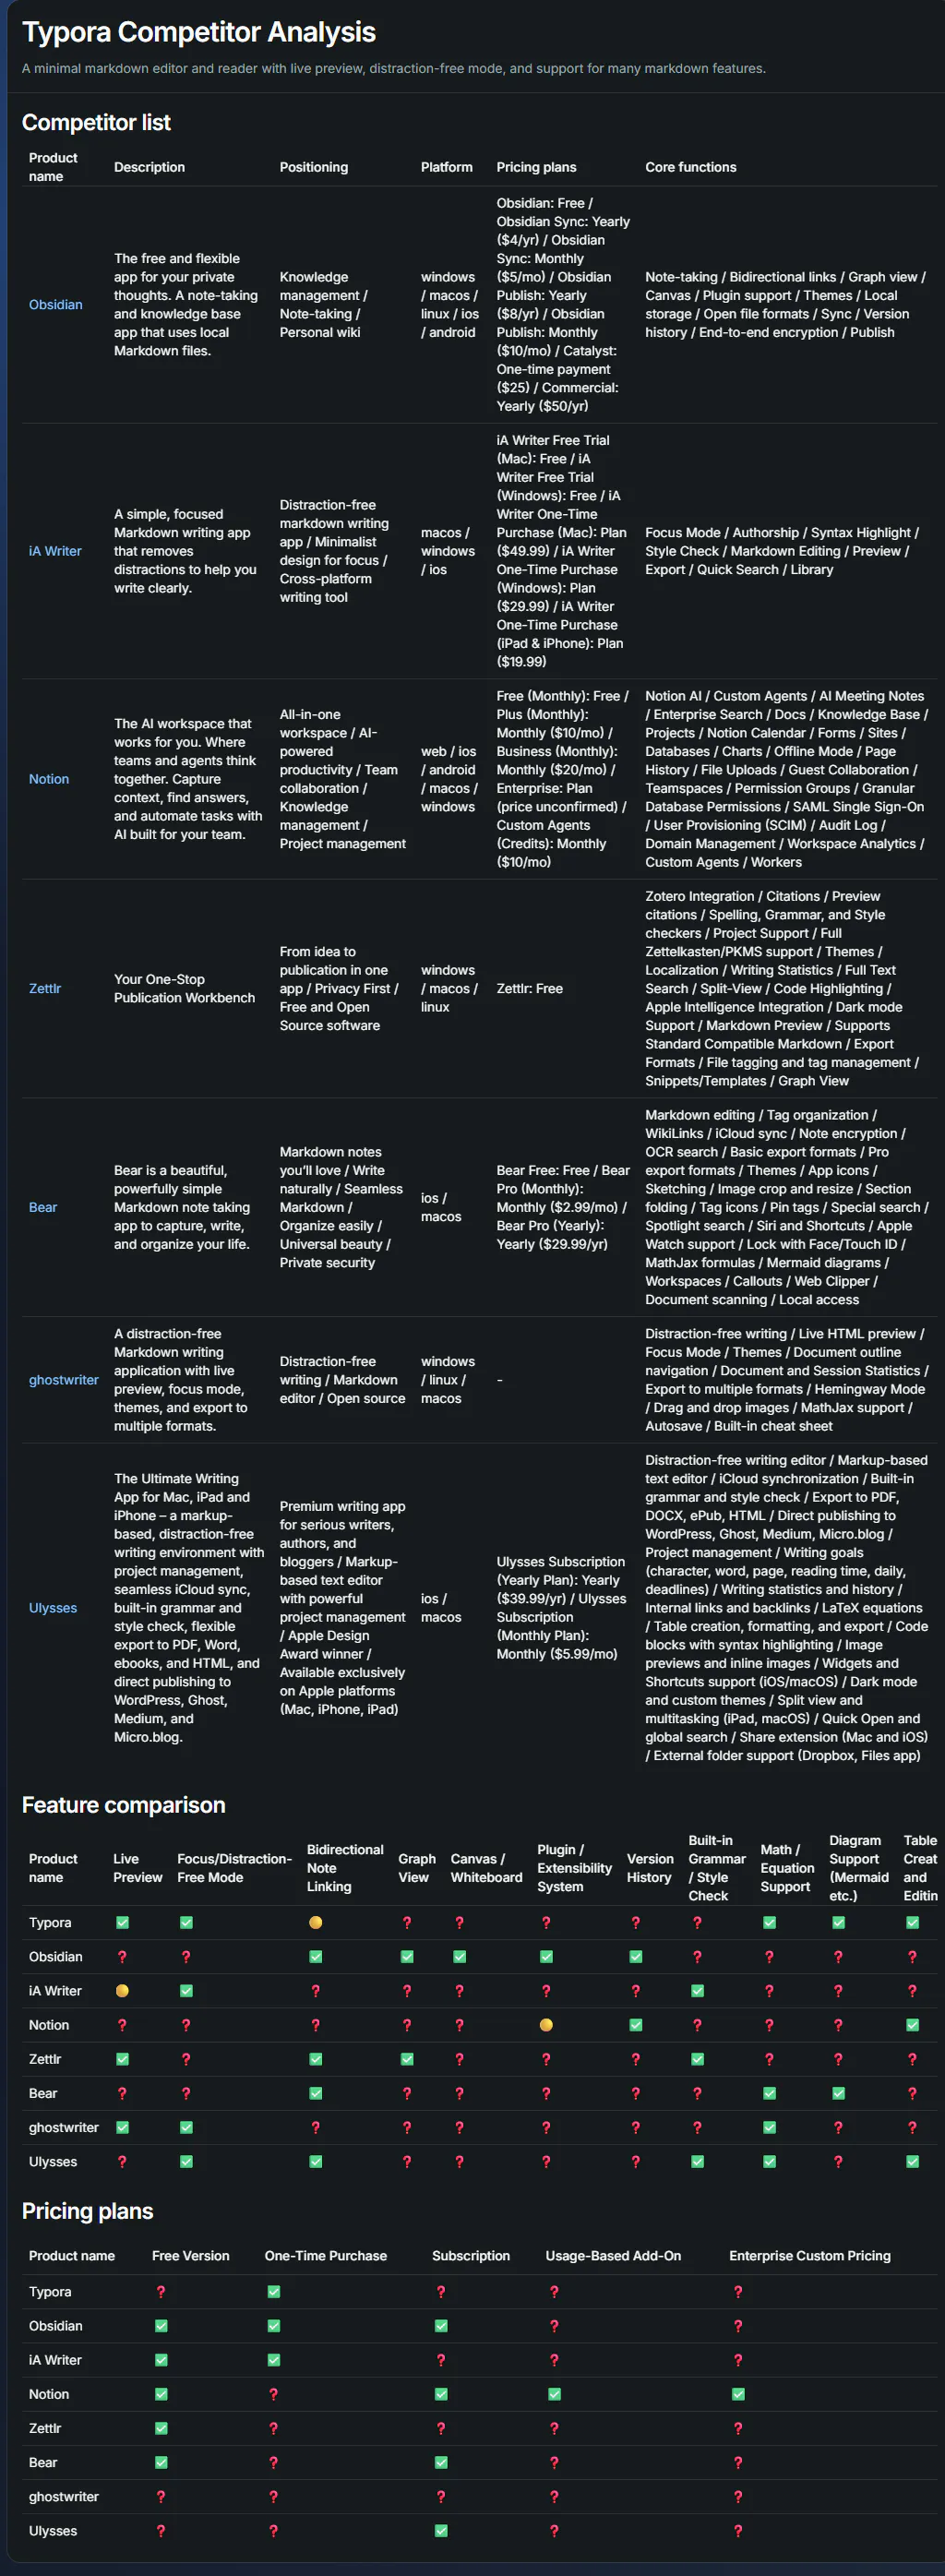Click the One-Time Purchase column header

[x=325, y=2255]
